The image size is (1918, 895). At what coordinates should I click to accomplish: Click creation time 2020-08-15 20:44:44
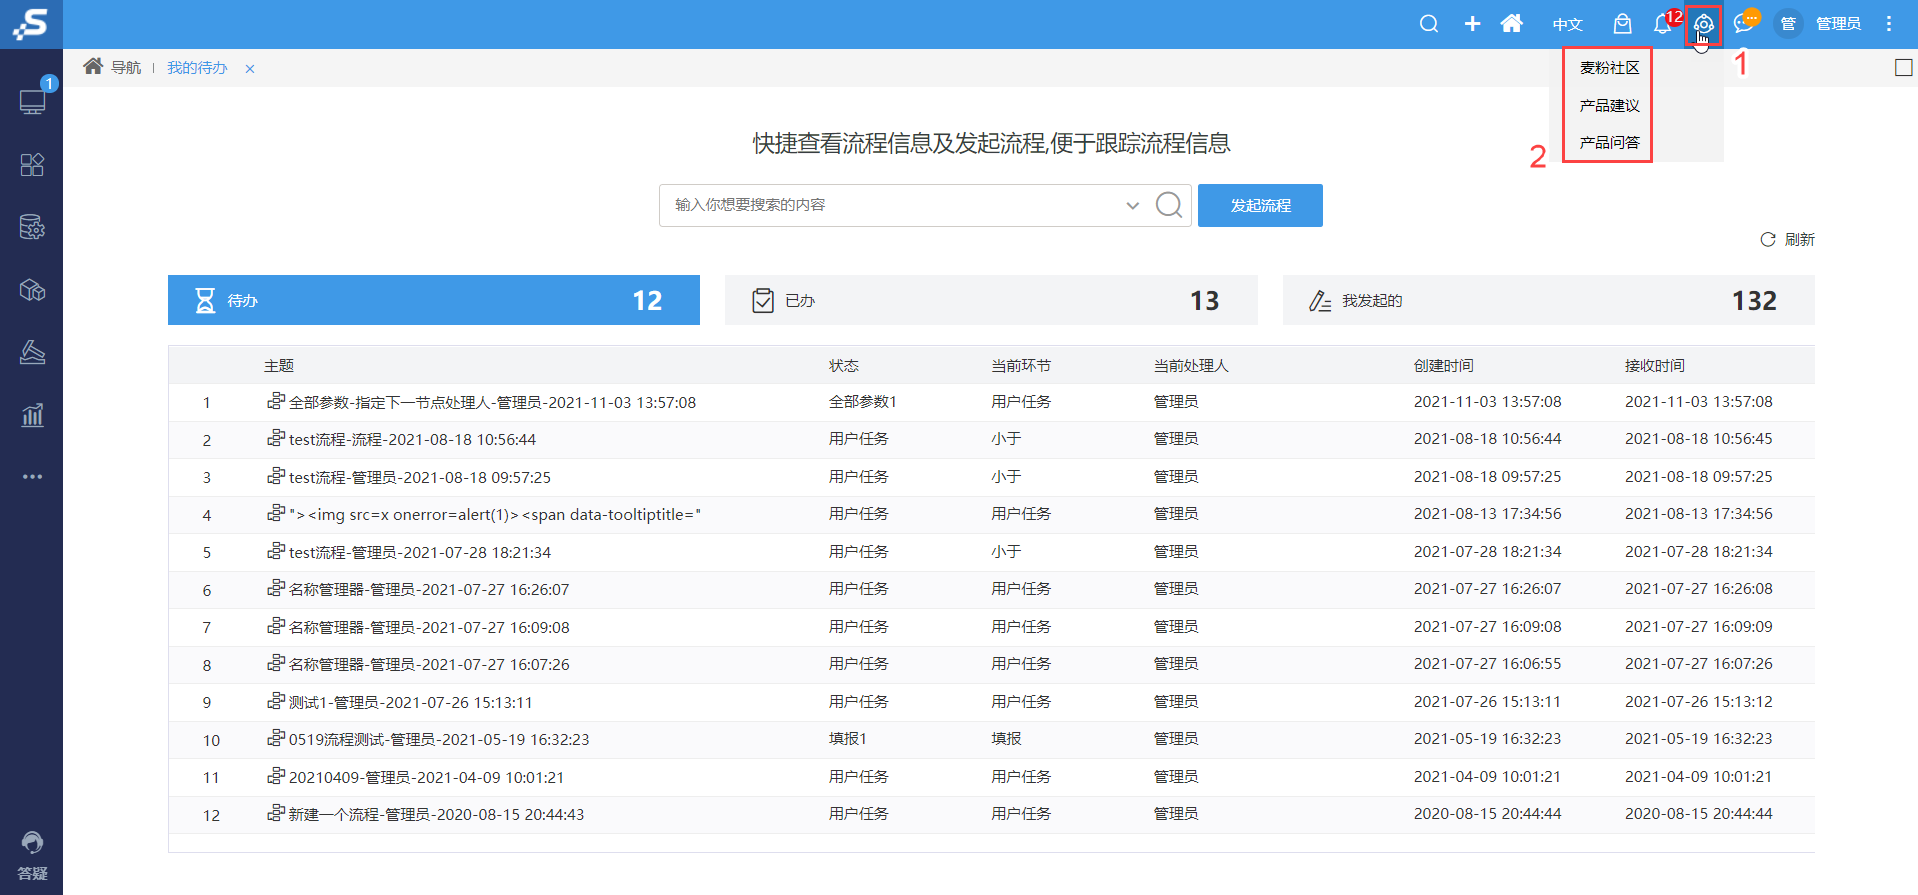[1487, 814]
